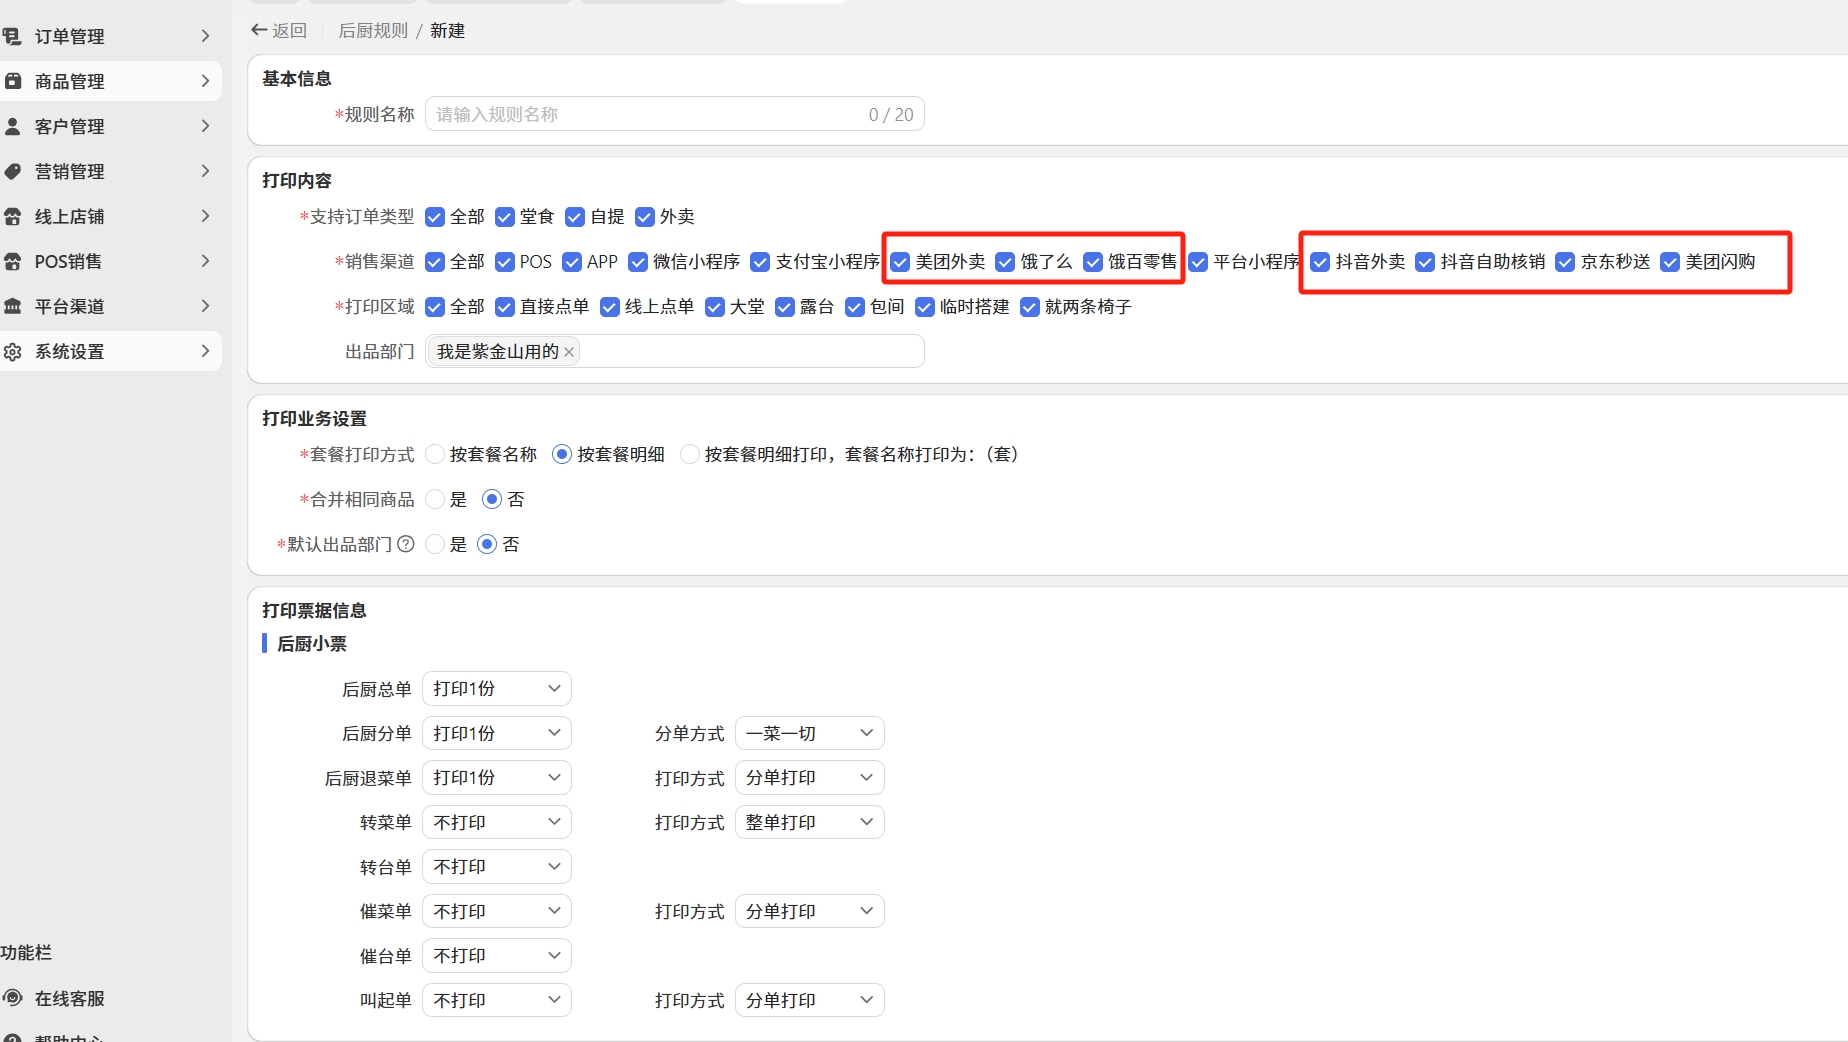Uncheck 堂食 order type
This screenshot has height=1042, width=1848.
pyautogui.click(x=505, y=217)
